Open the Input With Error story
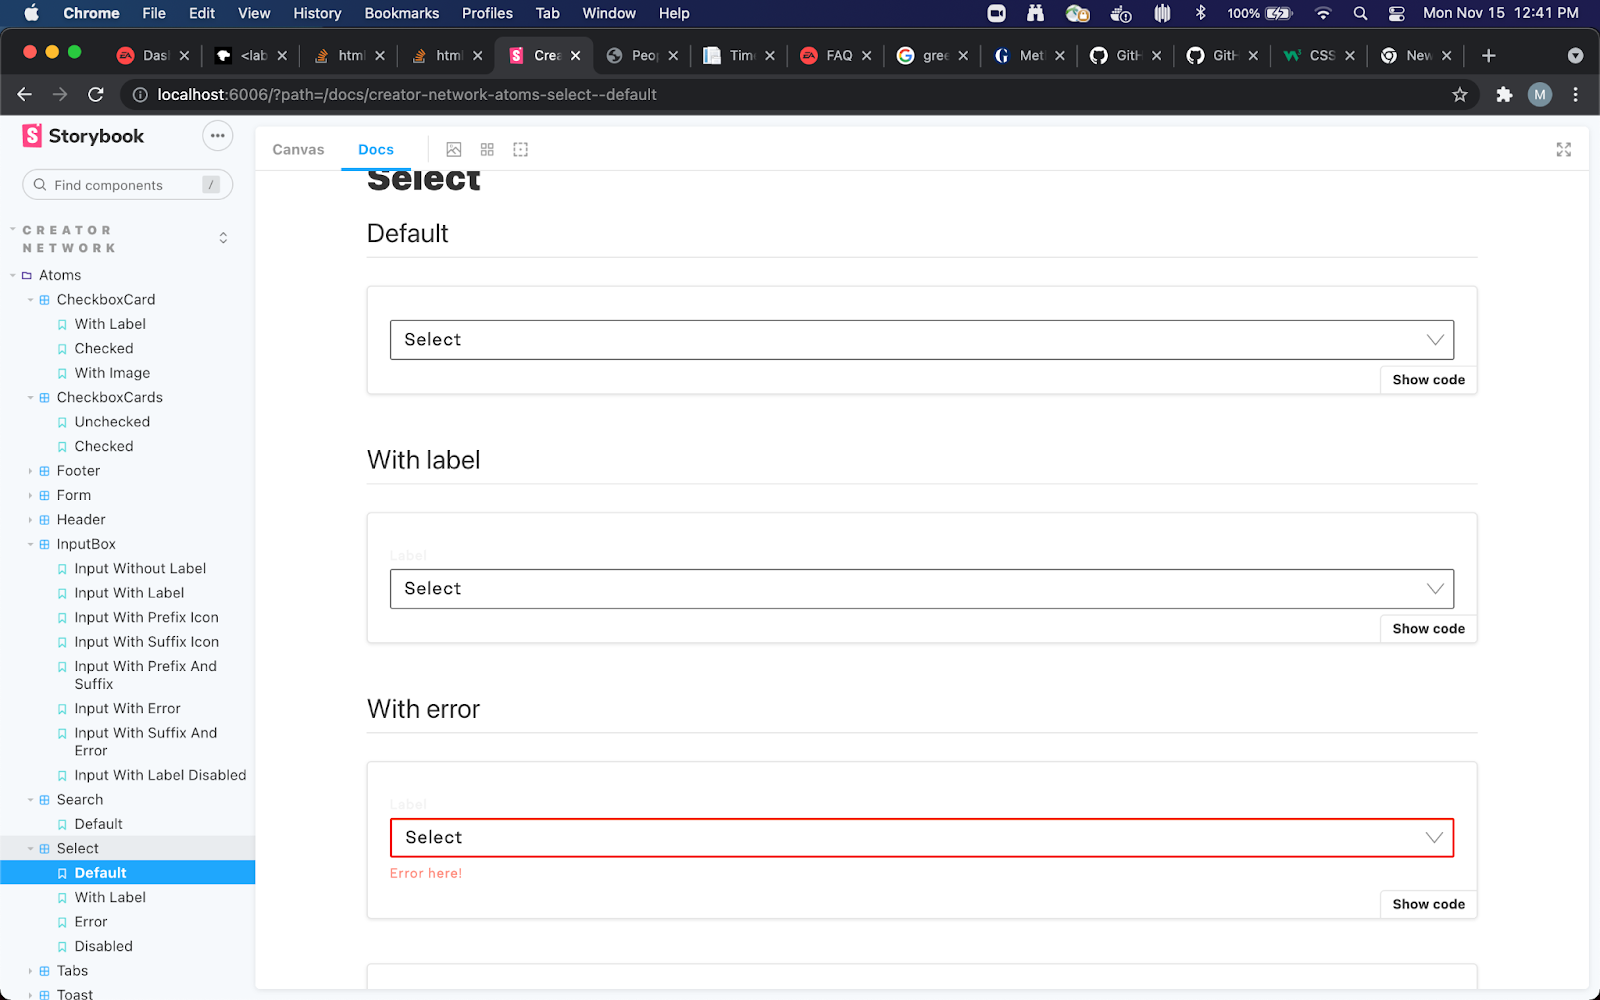The image size is (1600, 1000). [x=127, y=709]
